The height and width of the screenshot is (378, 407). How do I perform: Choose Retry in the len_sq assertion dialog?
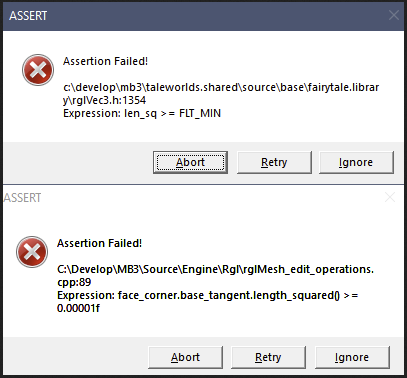coord(274,162)
